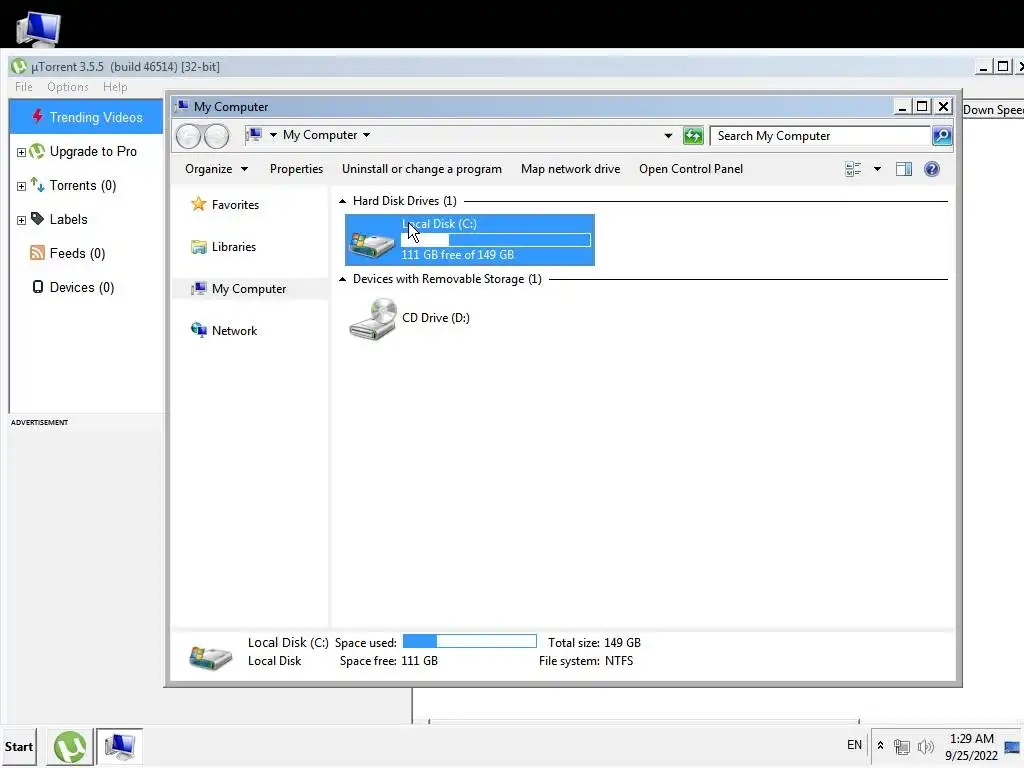Click the Forward navigation arrow in My Computer

(x=217, y=136)
